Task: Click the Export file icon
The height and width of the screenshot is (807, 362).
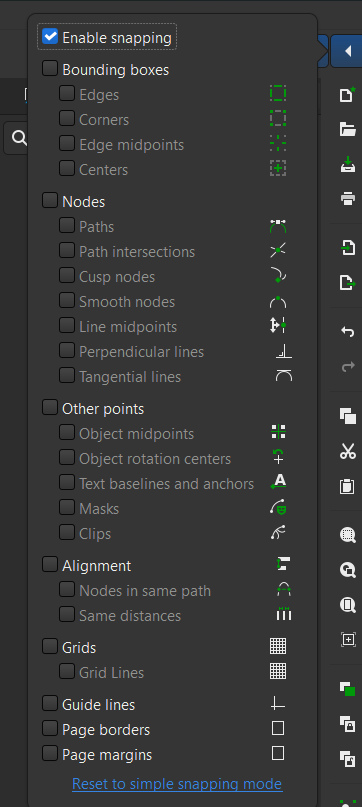Action: click(348, 283)
